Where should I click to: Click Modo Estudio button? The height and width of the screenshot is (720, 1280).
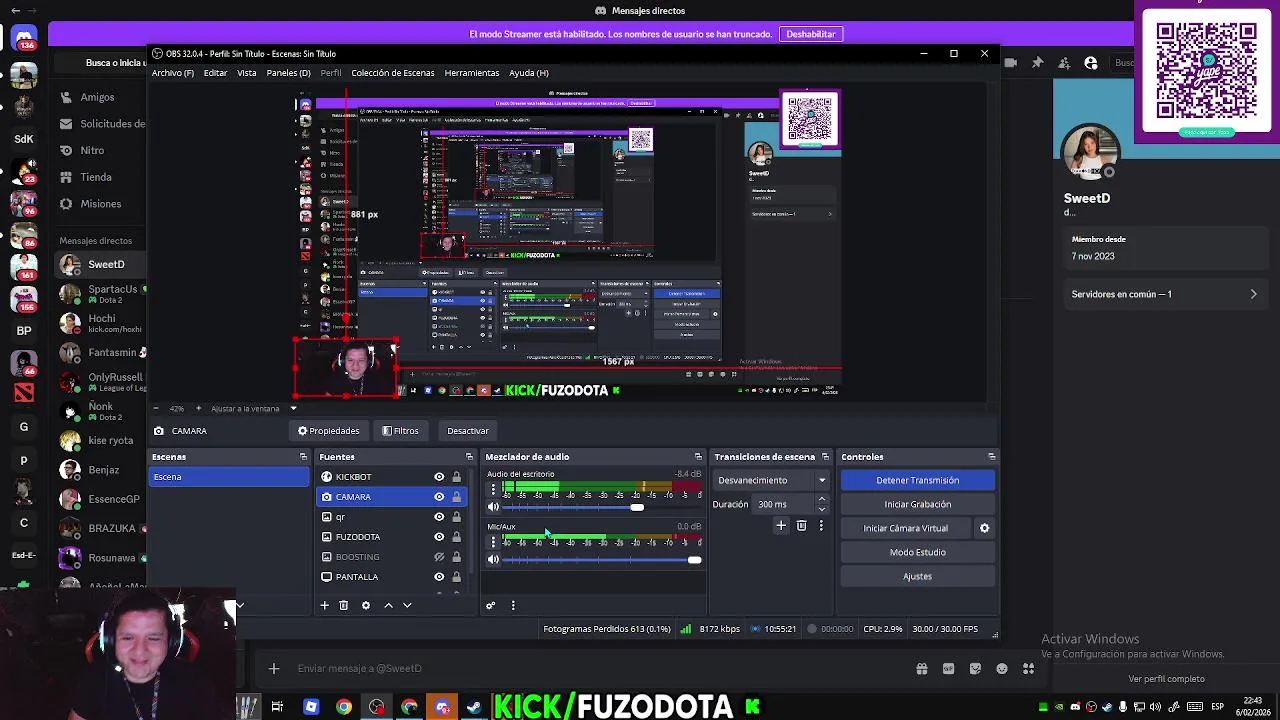[x=917, y=552]
